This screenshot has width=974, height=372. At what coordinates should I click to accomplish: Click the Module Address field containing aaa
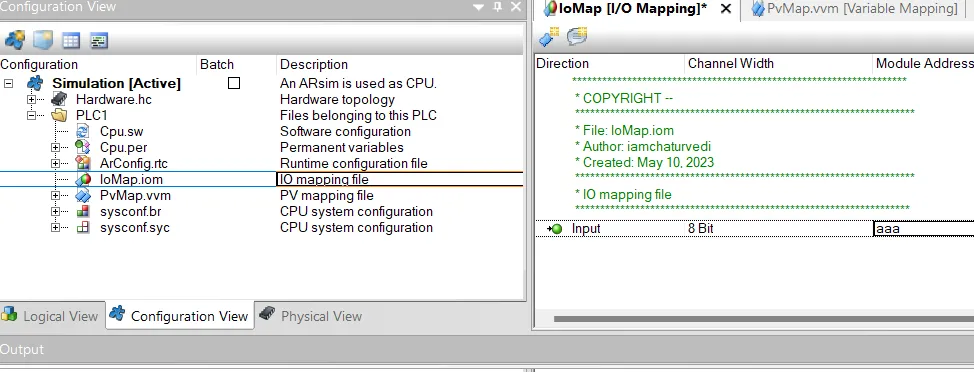pos(924,229)
